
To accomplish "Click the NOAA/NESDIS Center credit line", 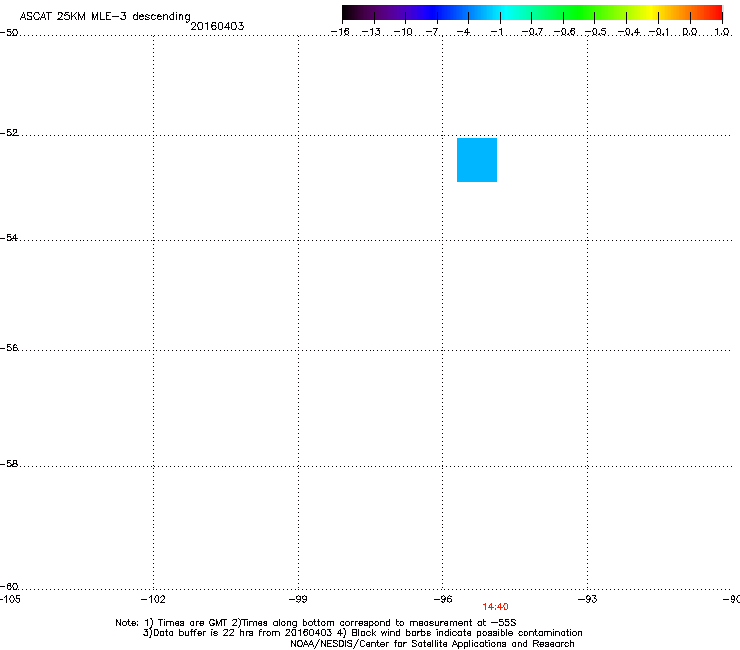I will pyautogui.click(x=432, y=644).
